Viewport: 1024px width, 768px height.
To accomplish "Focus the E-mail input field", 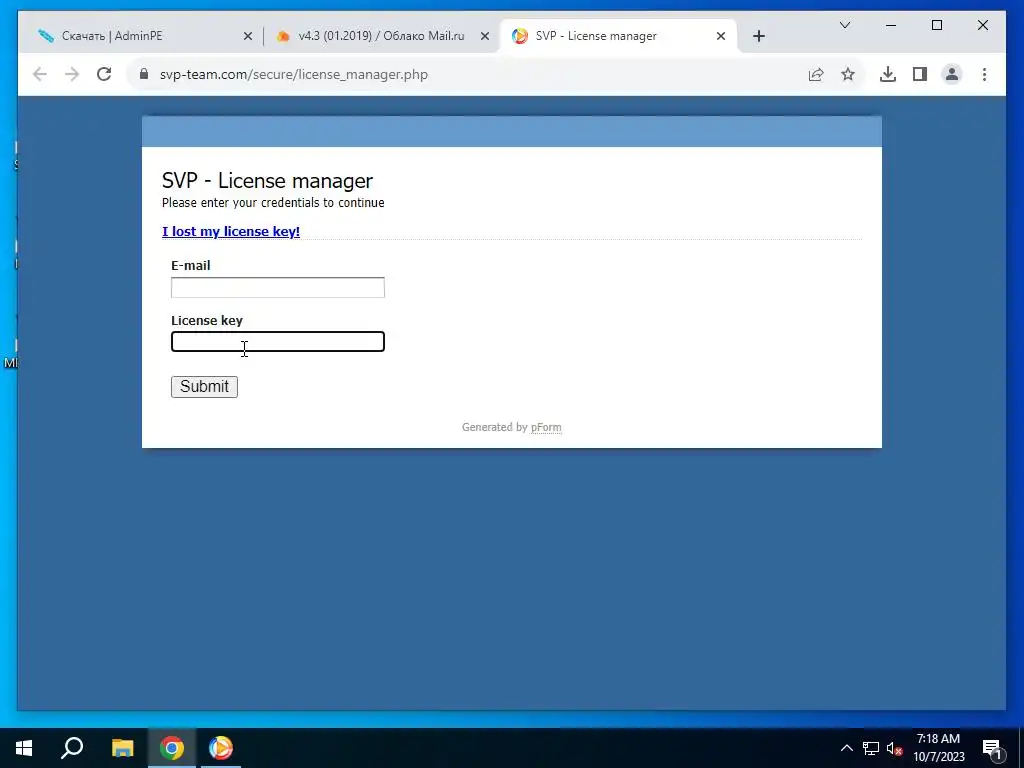I will tap(278, 287).
